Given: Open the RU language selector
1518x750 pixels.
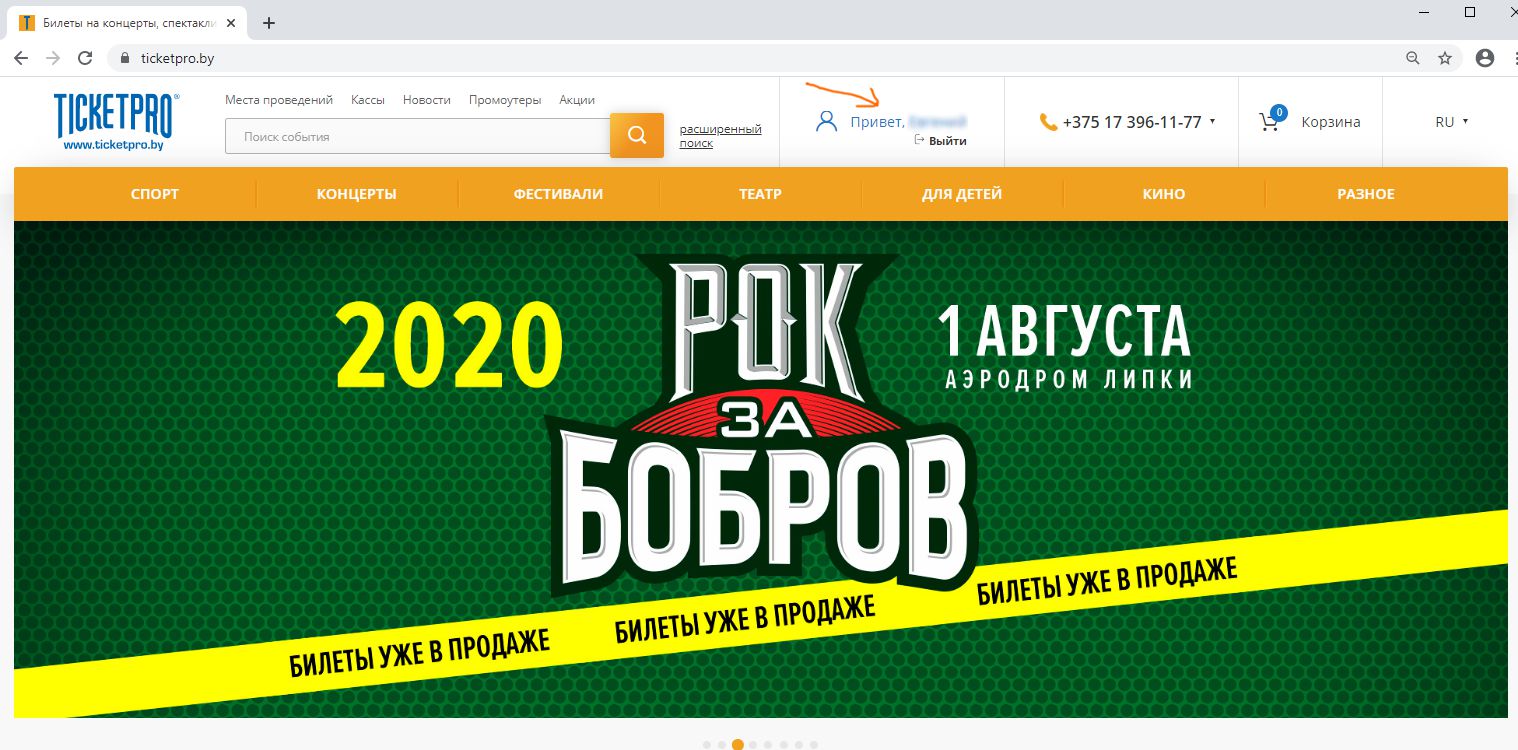Looking at the screenshot, I should 1451,122.
